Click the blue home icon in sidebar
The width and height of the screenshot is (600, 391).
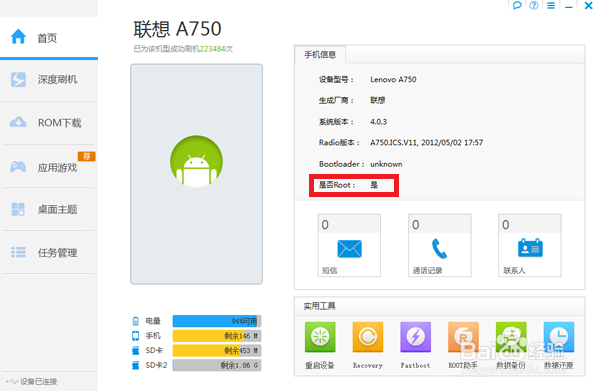[18, 37]
